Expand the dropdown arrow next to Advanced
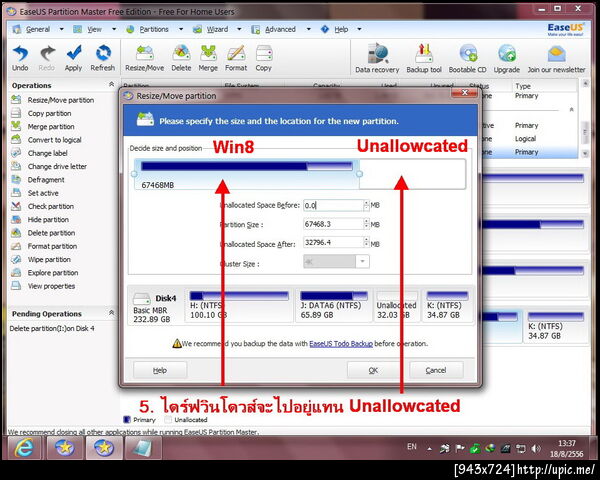600x480 pixels. pyautogui.click(x=308, y=29)
